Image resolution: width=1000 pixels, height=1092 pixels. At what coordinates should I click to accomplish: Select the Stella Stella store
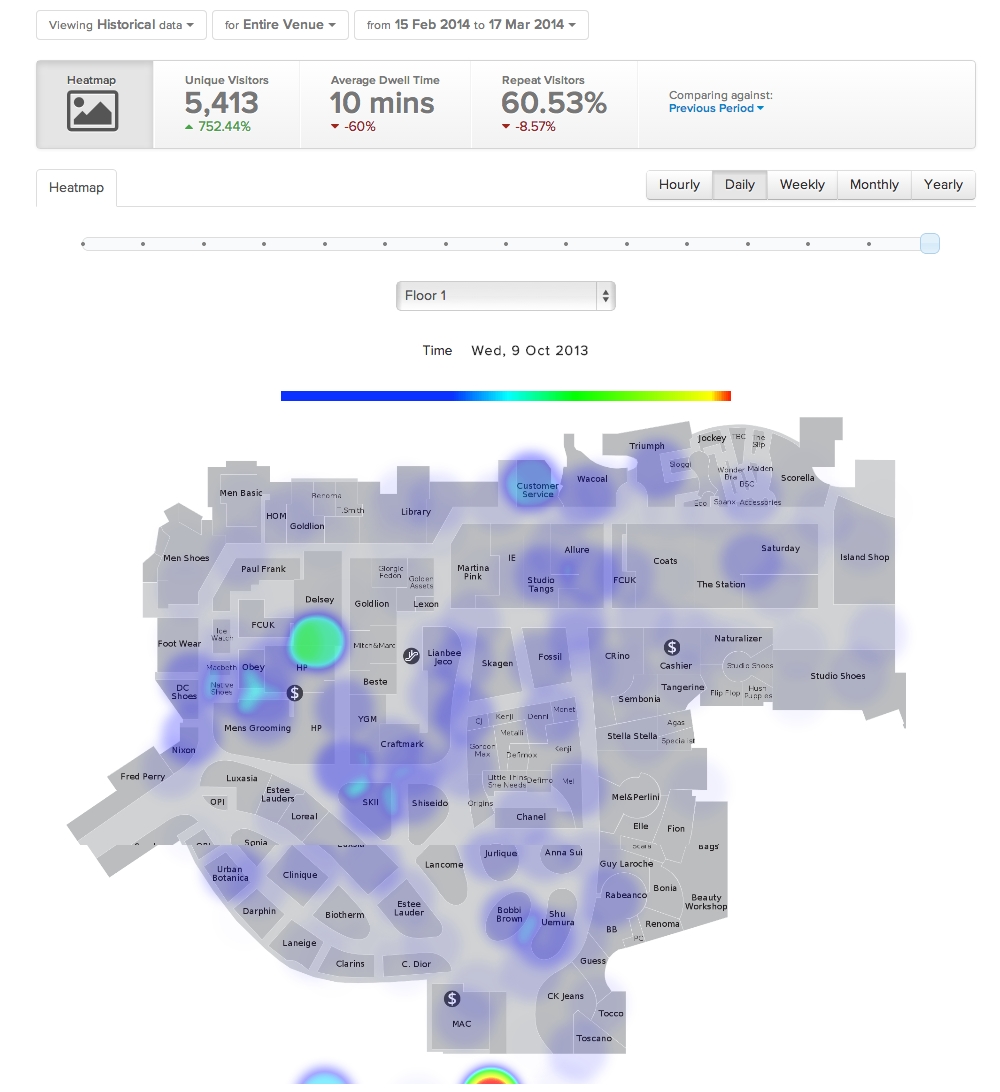pyautogui.click(x=632, y=736)
